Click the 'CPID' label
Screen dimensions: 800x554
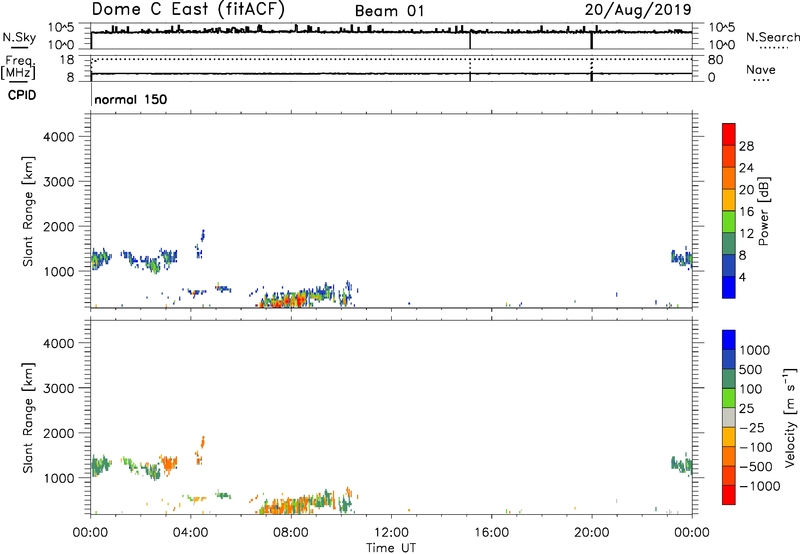click(x=22, y=95)
